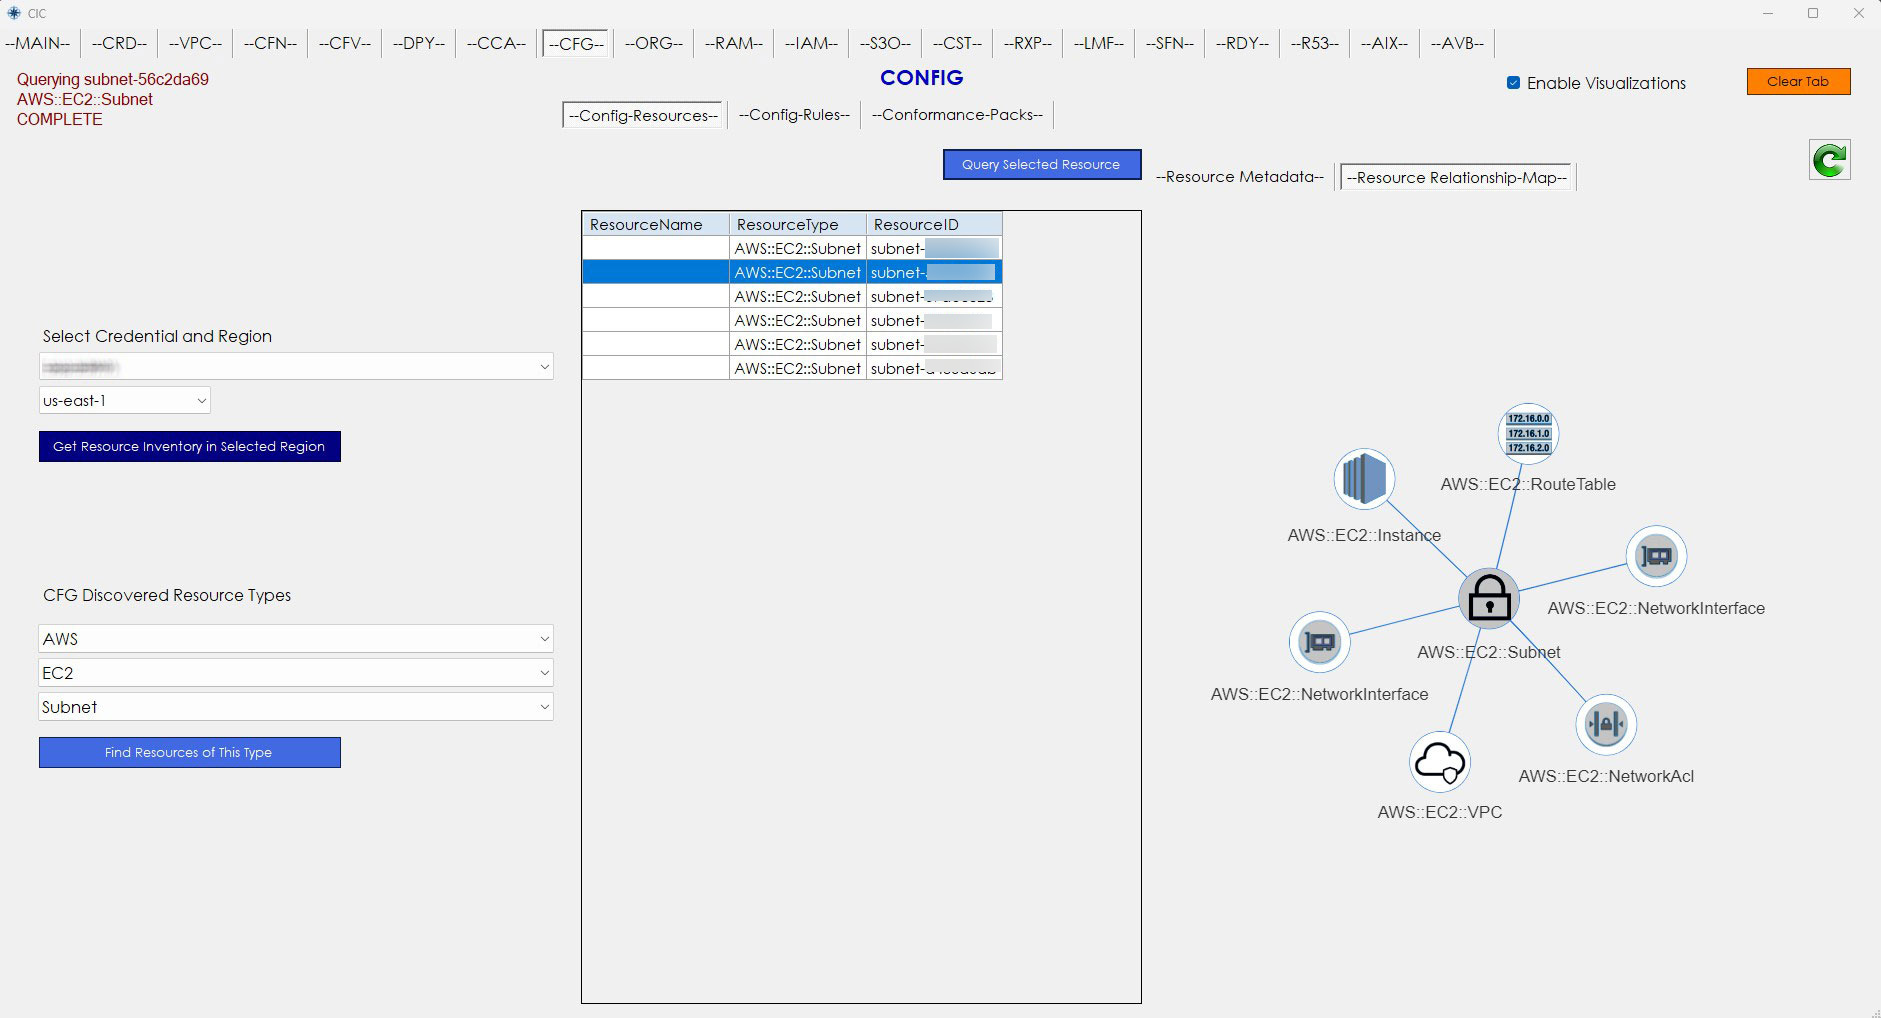Disable the Enable Visualizations checkbox
Screen dimensions: 1881x1018
(x=1513, y=83)
